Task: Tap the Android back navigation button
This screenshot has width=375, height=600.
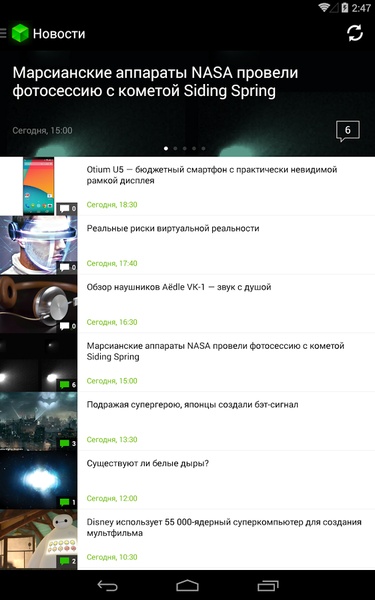Action: pos(108,585)
